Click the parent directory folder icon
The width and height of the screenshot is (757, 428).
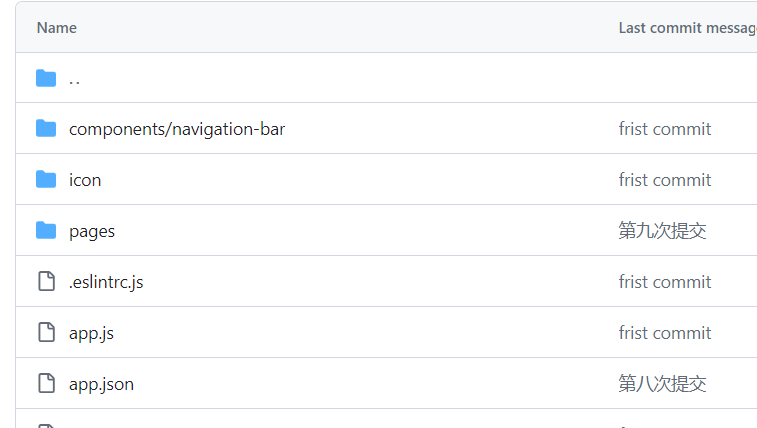pos(46,78)
